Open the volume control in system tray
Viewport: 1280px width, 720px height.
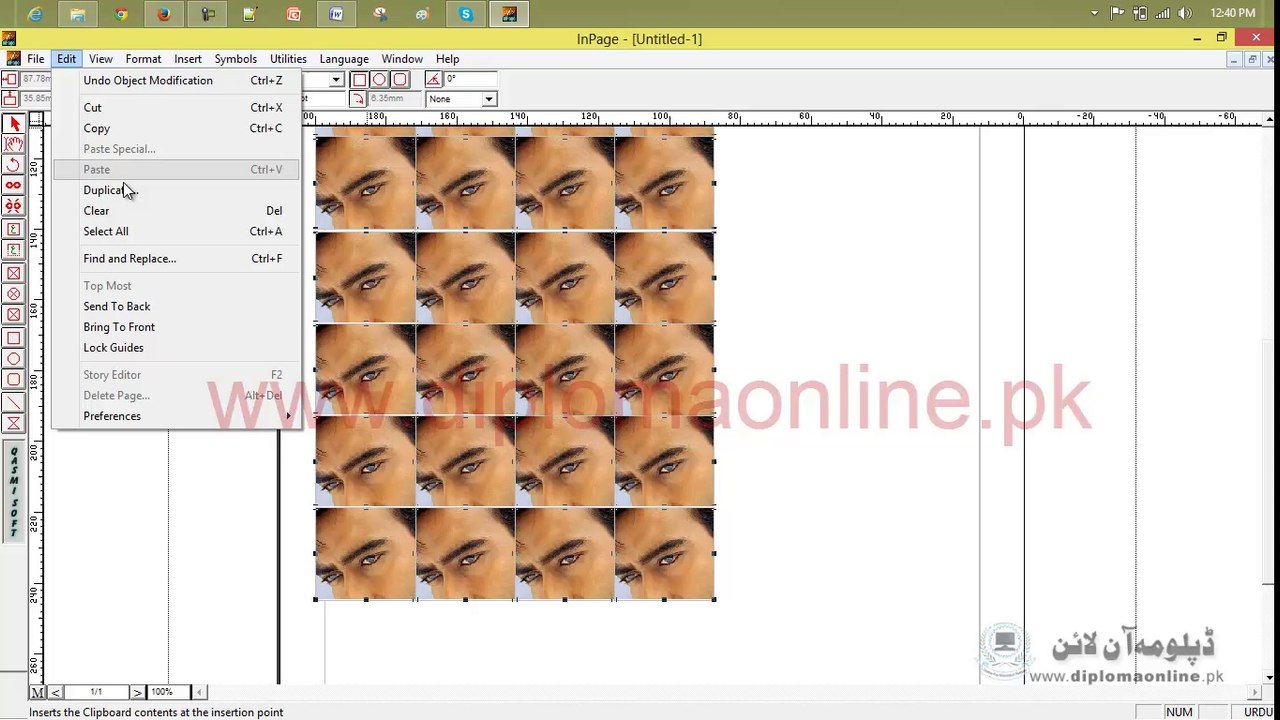point(1185,13)
